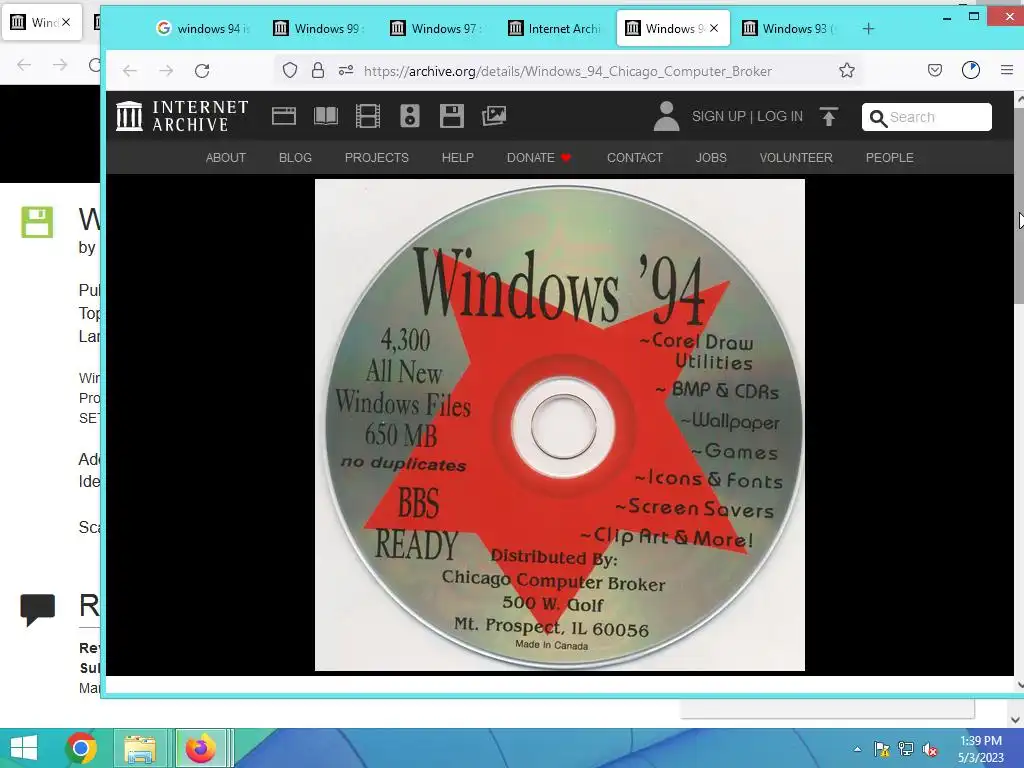The height and width of the screenshot is (768, 1024).
Task: Click the Upload arrow icon
Action: pos(829,116)
